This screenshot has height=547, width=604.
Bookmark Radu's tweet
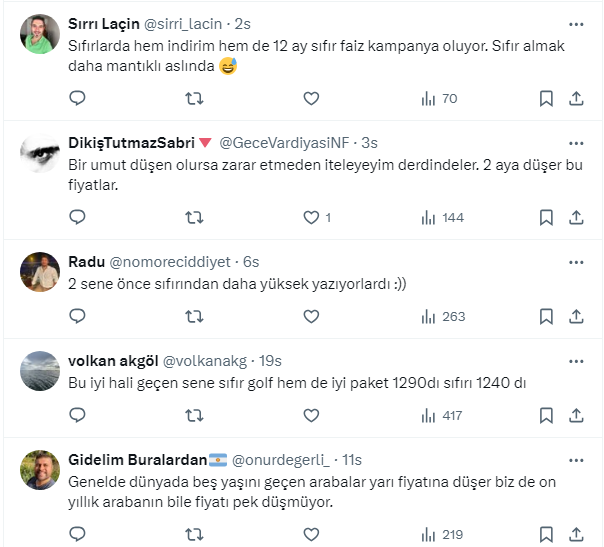546,316
